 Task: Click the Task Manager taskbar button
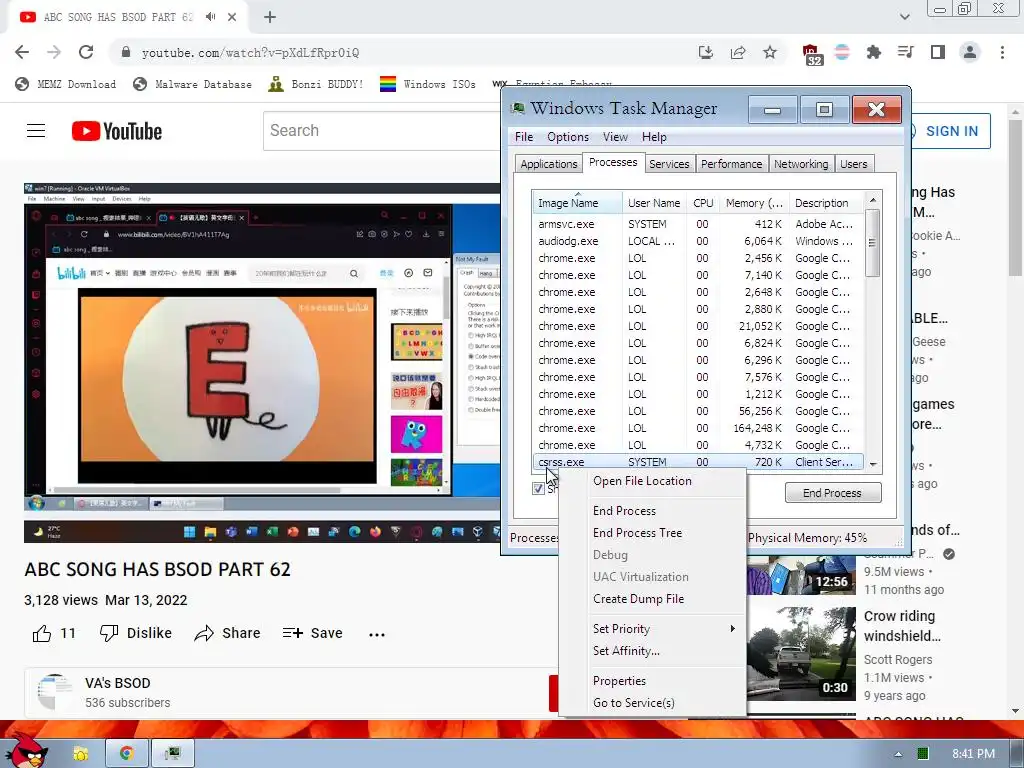[172, 753]
